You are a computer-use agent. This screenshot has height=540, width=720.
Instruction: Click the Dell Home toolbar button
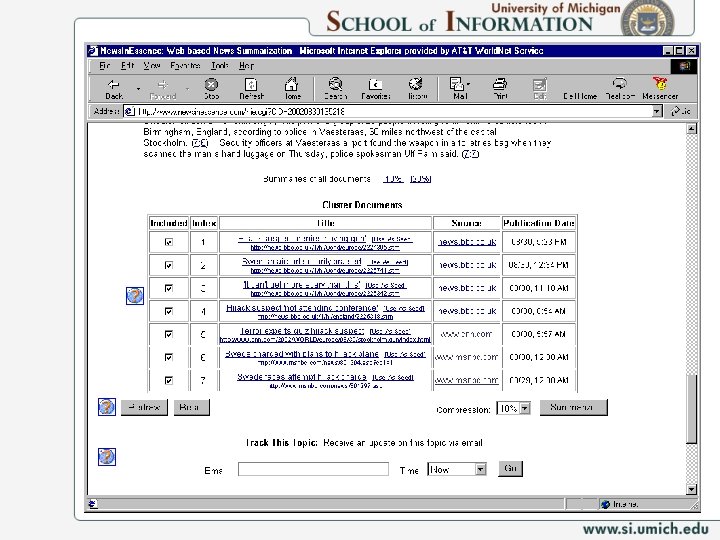579,96
